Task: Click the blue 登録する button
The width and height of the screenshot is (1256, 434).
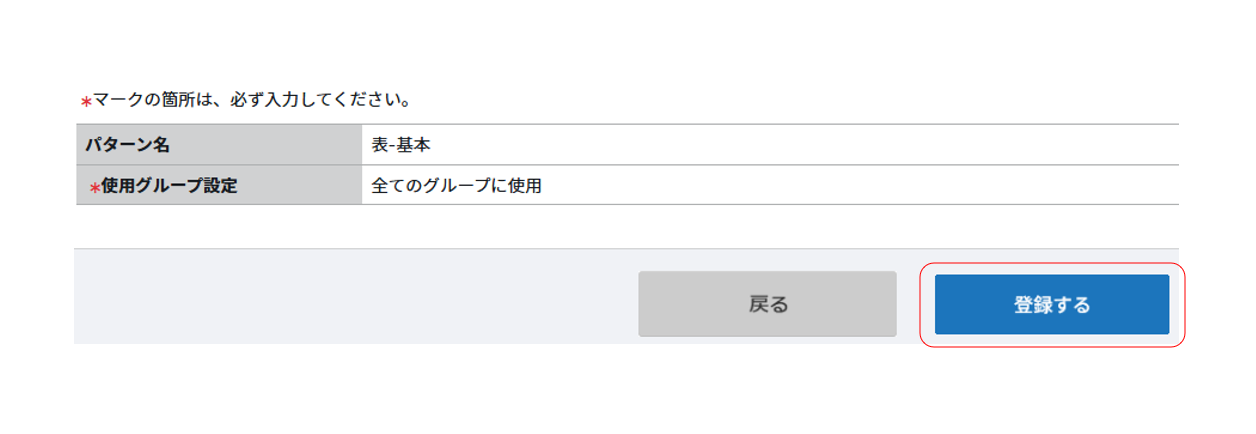Action: (x=1051, y=304)
